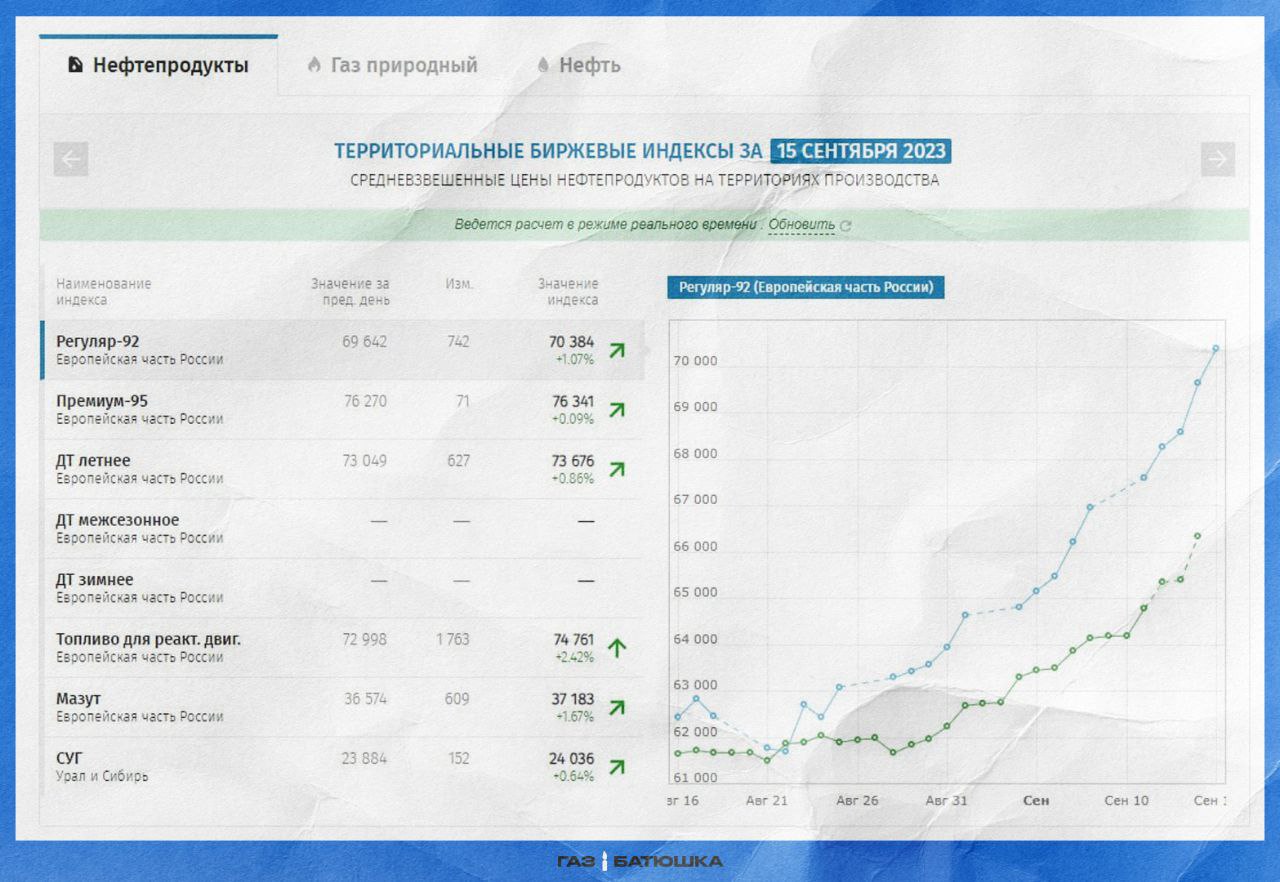Click previous-day value 69 642
Image resolution: width=1280 pixels, height=882 pixels.
click(365, 342)
